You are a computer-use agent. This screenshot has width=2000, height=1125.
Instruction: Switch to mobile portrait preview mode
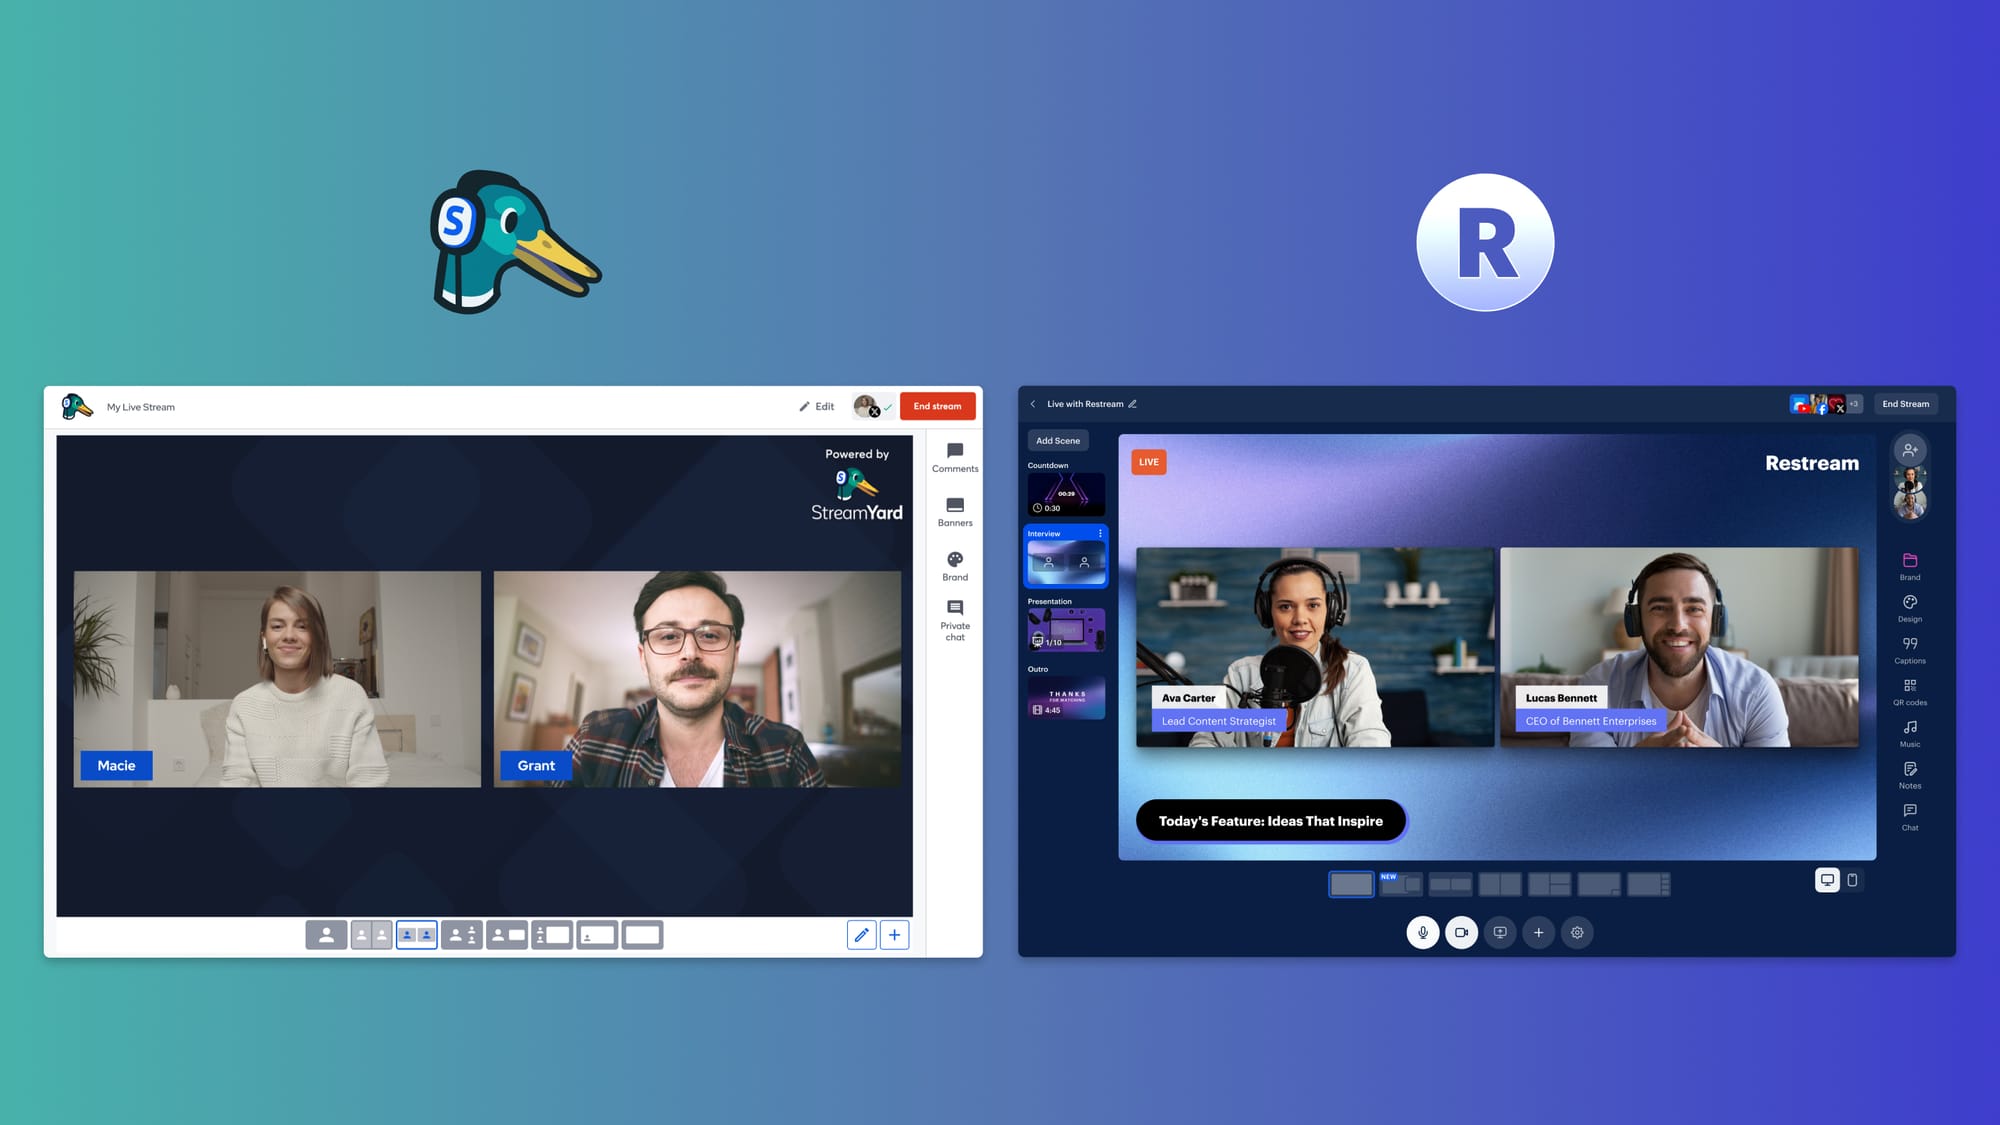(1853, 880)
